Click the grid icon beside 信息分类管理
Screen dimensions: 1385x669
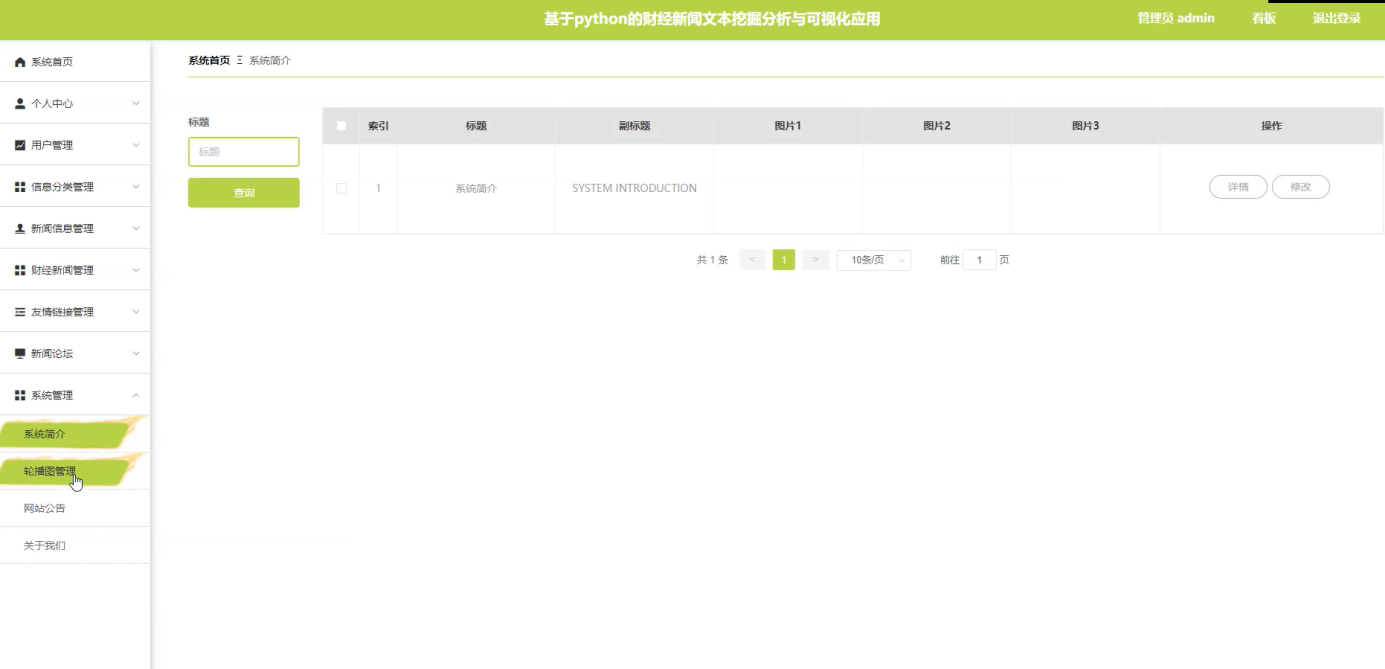click(x=20, y=187)
